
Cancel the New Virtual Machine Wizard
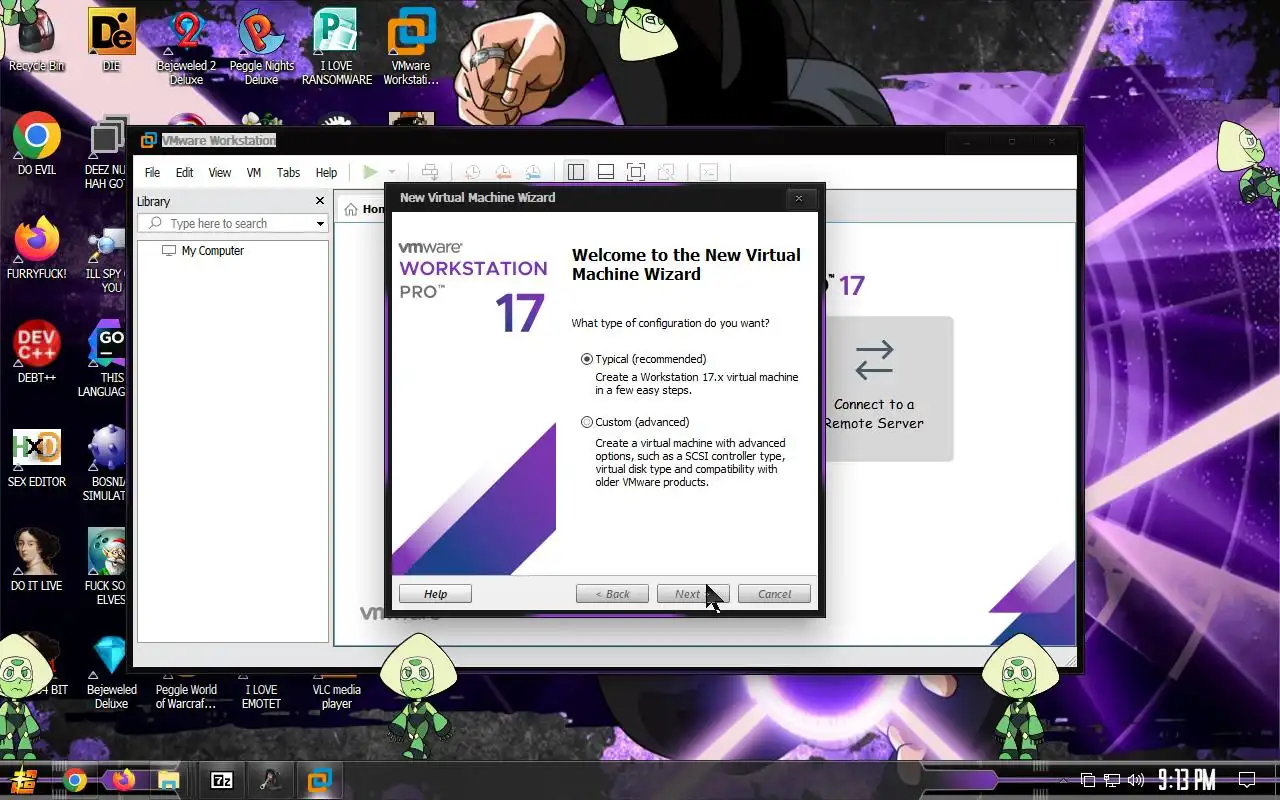point(774,594)
